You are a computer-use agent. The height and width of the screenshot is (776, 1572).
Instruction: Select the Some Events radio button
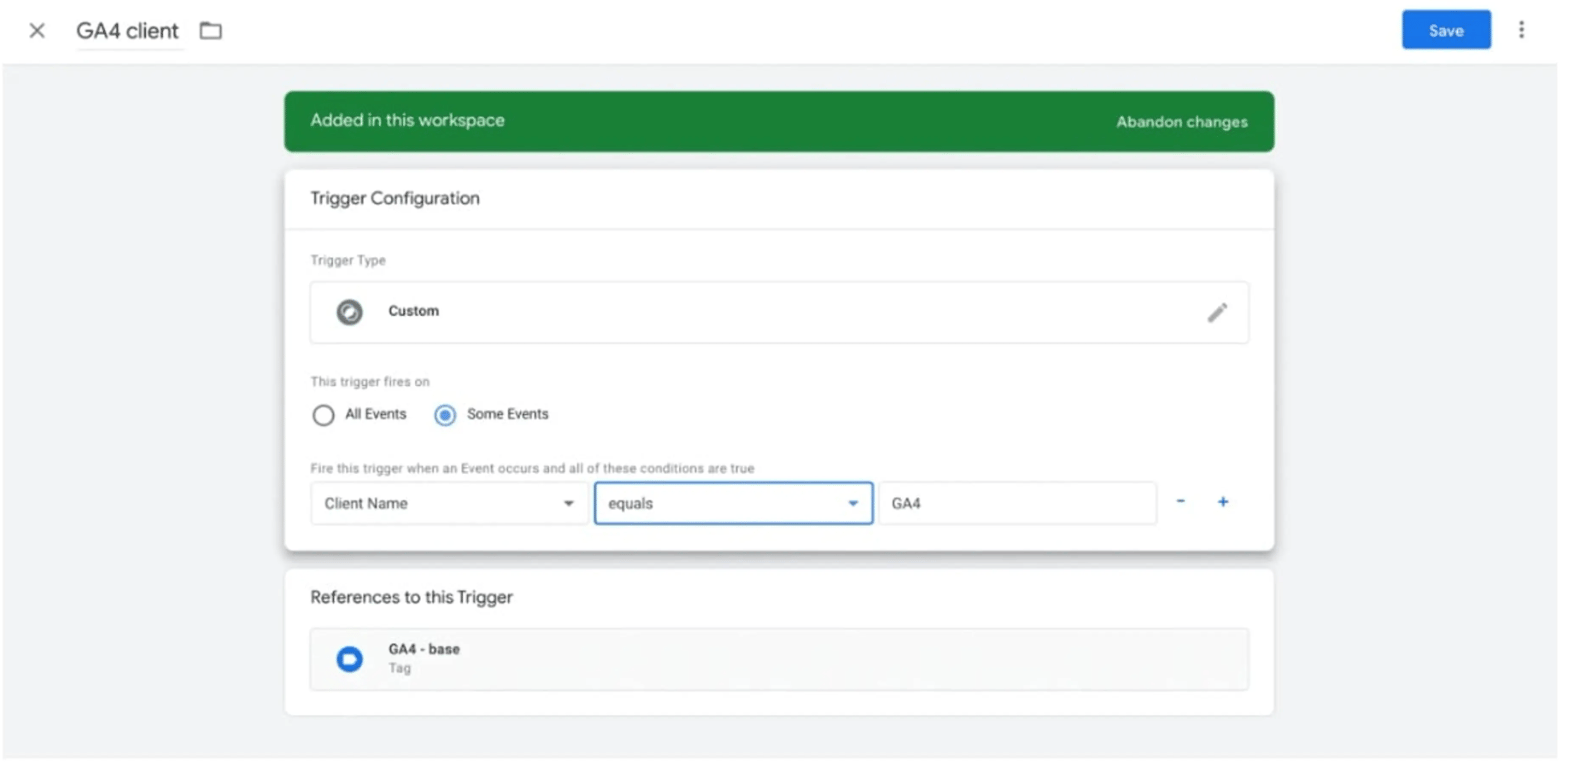tap(445, 415)
